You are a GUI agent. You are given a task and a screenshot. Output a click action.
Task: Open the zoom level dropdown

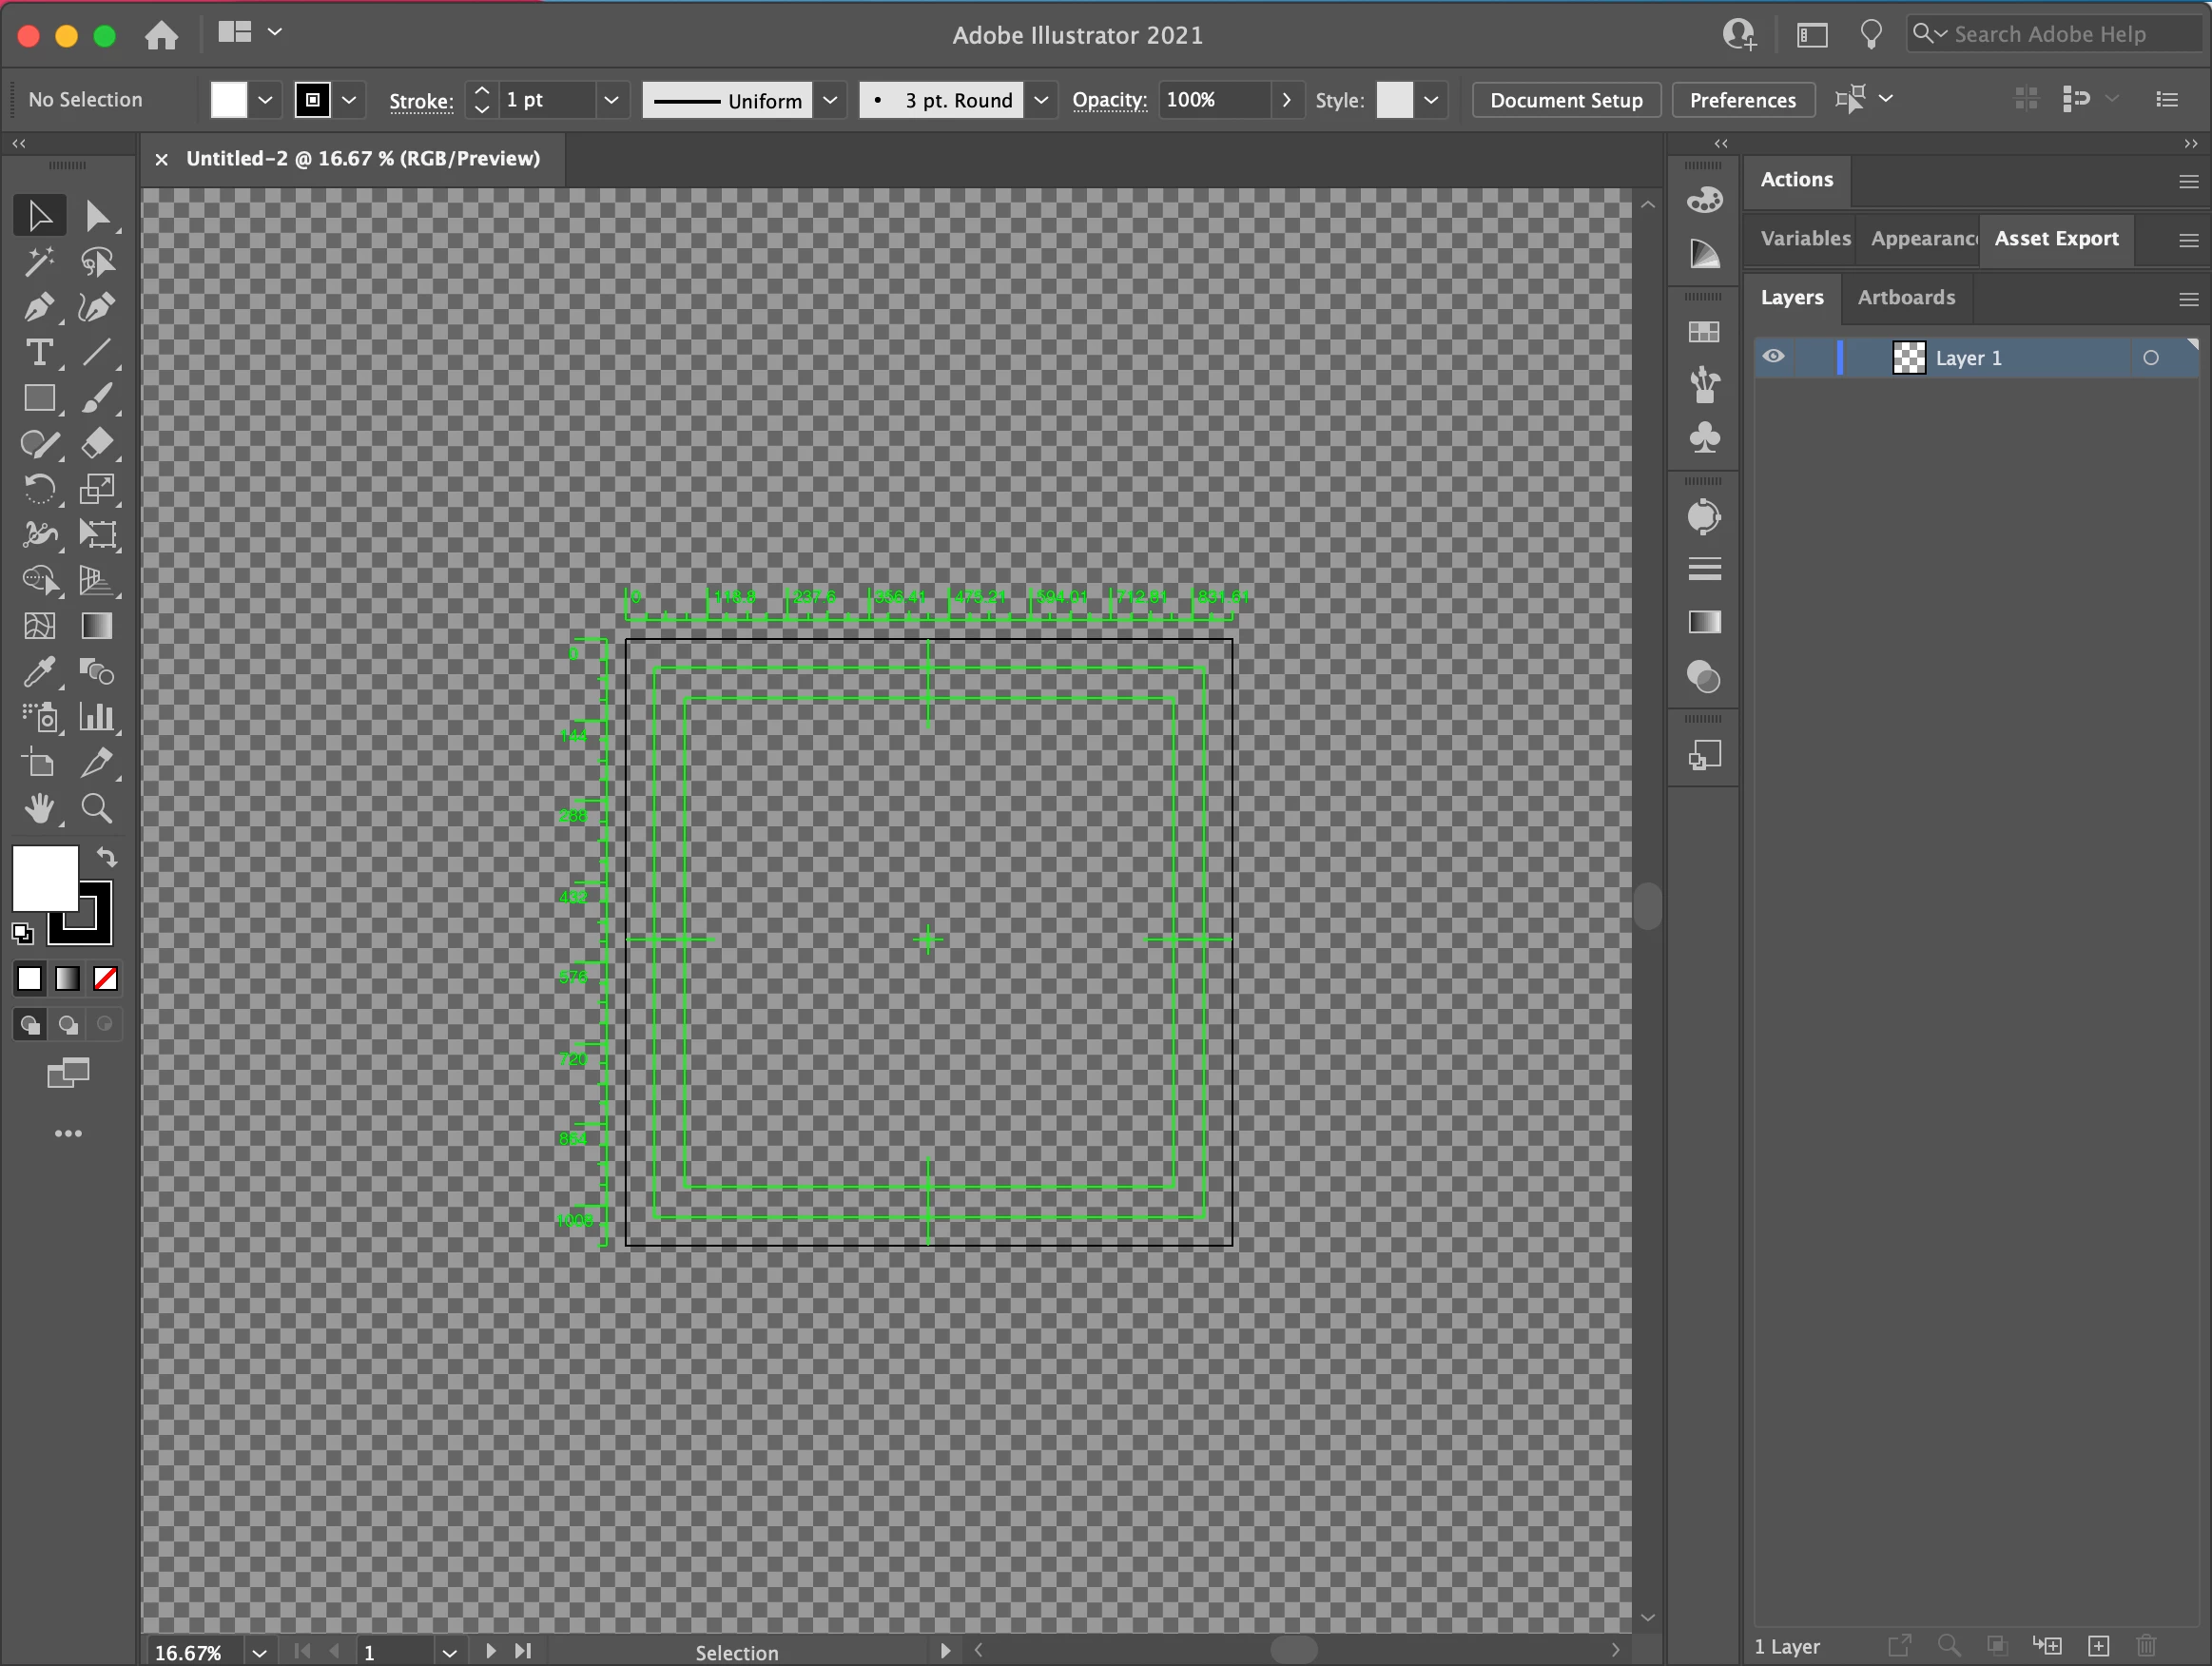(259, 1652)
